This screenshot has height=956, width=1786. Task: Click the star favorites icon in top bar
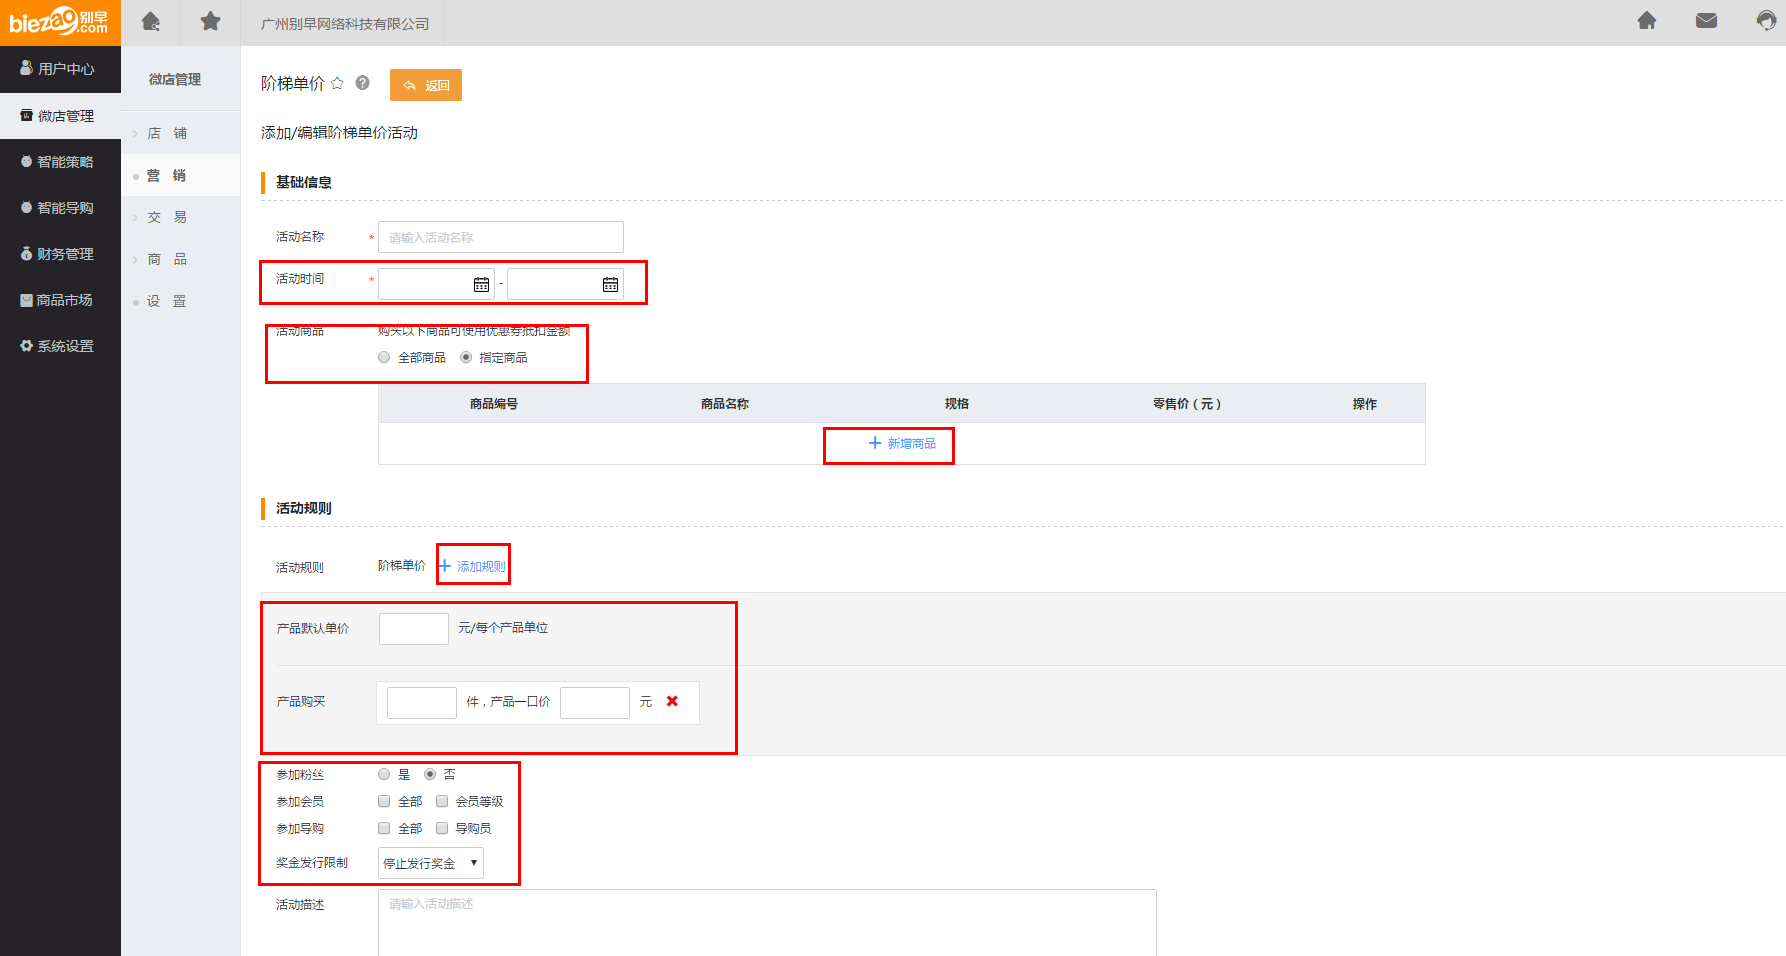click(x=210, y=21)
